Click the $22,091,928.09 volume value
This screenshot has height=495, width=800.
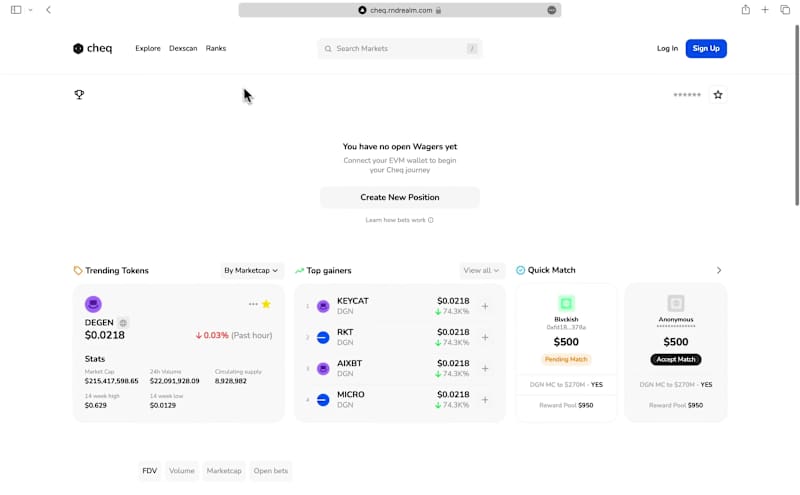click(174, 381)
